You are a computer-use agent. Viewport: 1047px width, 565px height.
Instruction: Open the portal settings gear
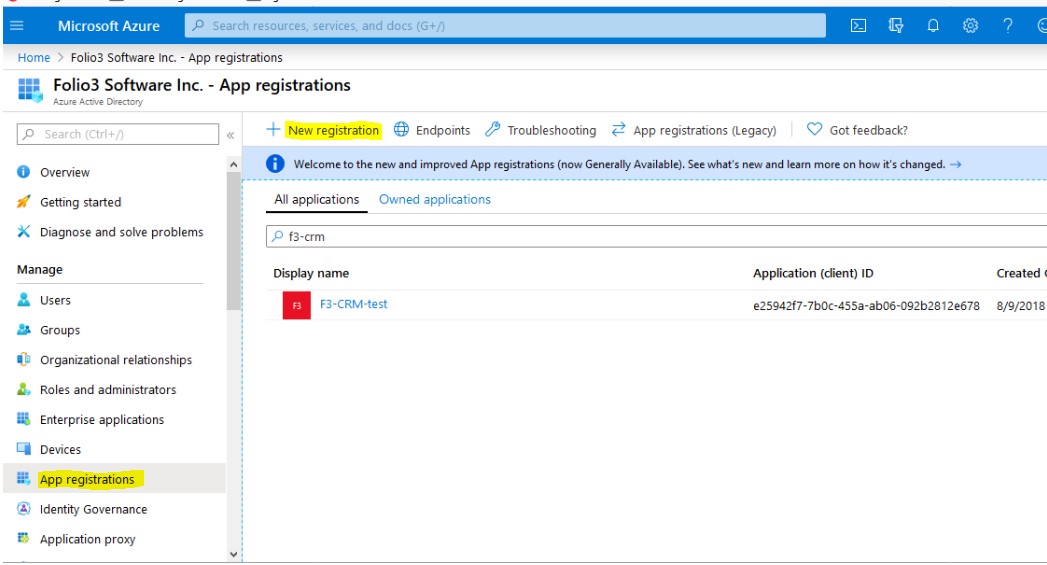pyautogui.click(x=970, y=25)
